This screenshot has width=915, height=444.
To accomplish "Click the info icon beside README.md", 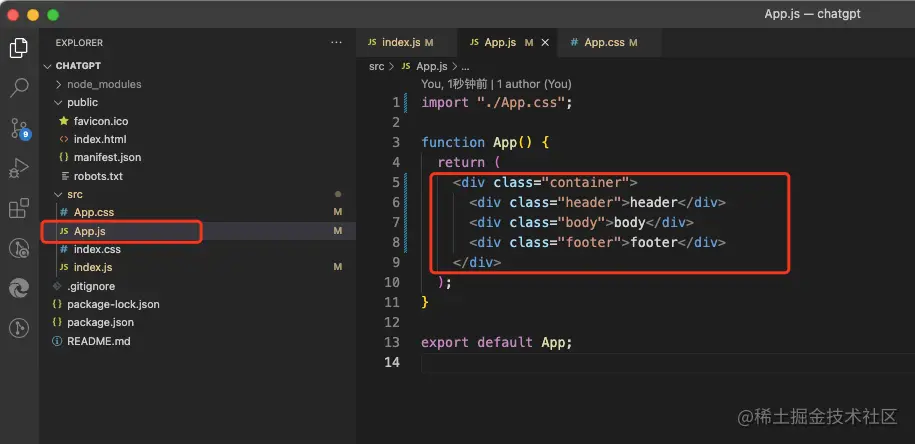I will pos(57,341).
